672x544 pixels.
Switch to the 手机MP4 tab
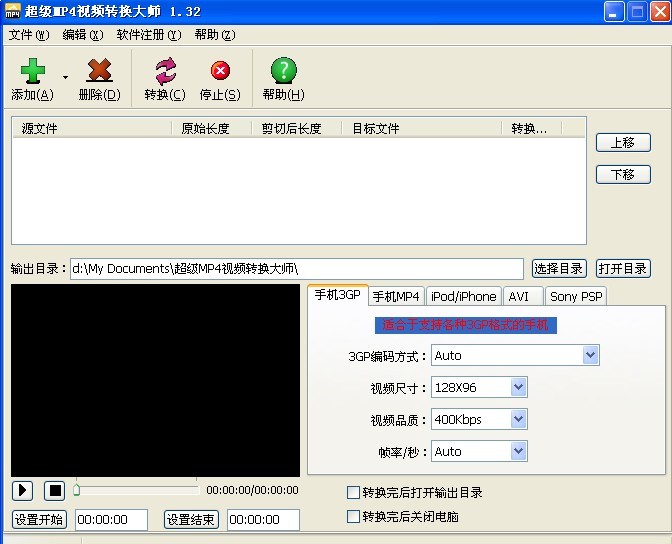(x=396, y=296)
